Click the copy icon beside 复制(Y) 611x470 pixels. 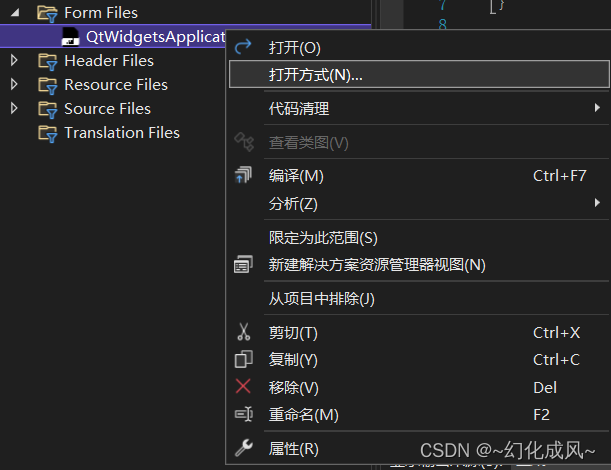coord(243,360)
